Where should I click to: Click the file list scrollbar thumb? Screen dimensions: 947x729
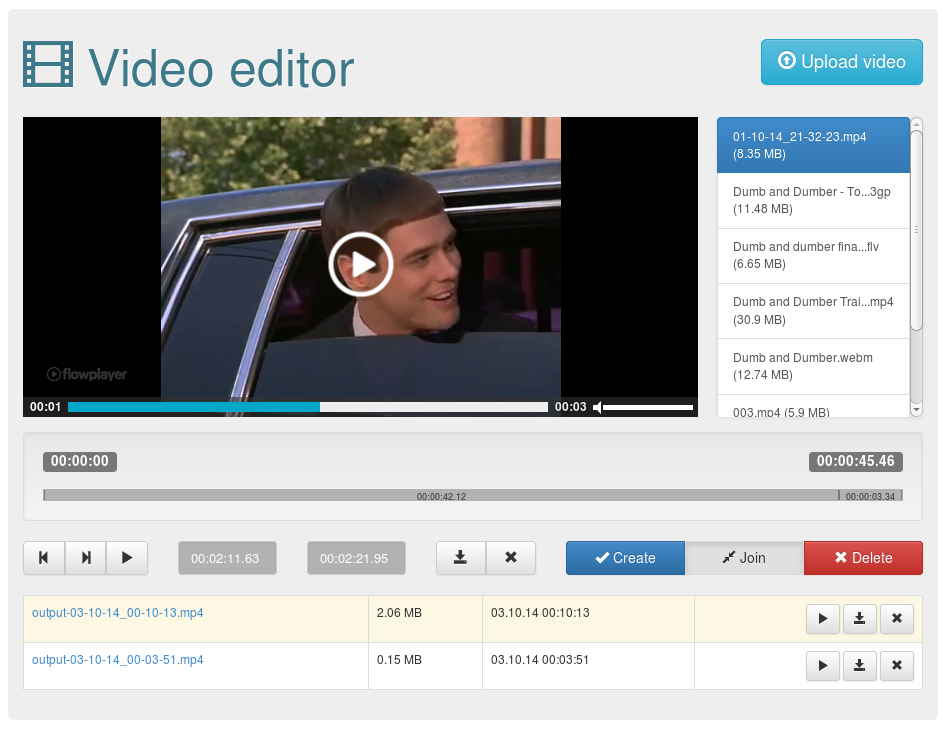tap(916, 230)
